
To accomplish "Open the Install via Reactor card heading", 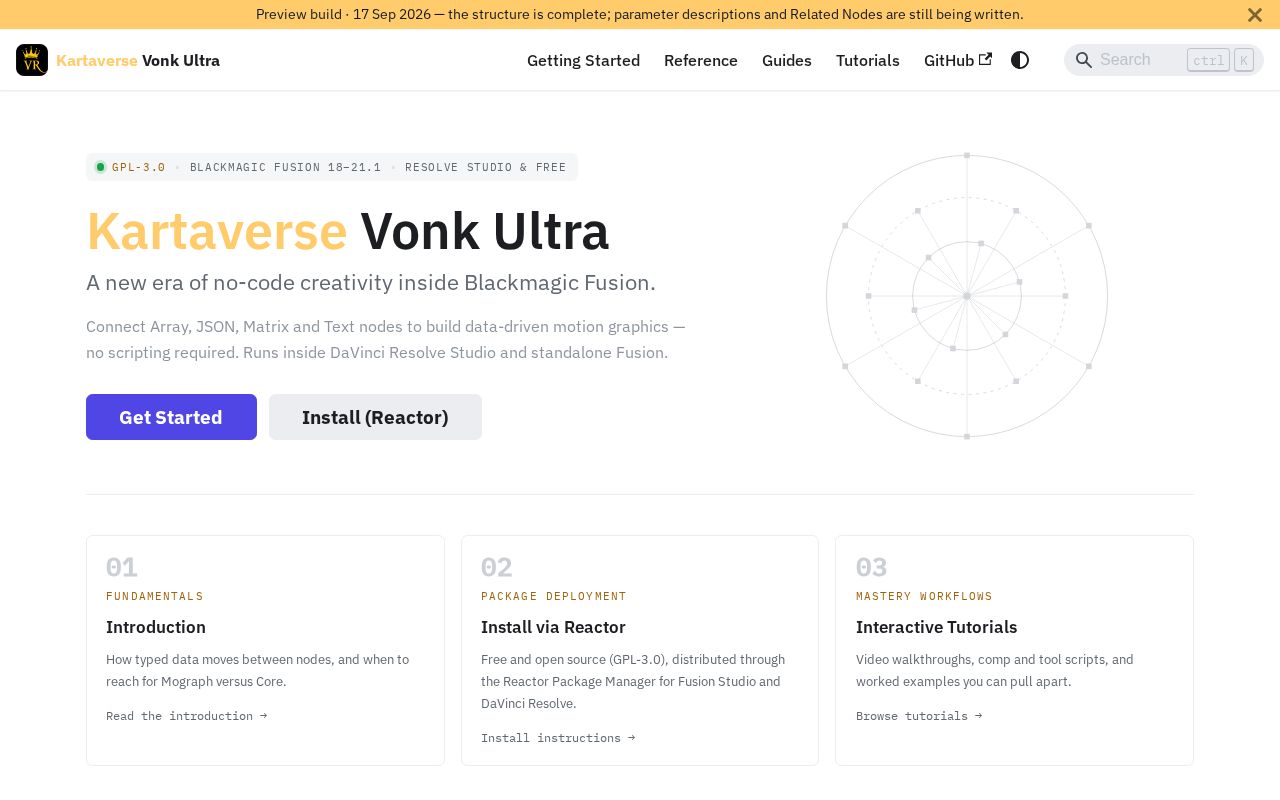I will click(x=553, y=627).
